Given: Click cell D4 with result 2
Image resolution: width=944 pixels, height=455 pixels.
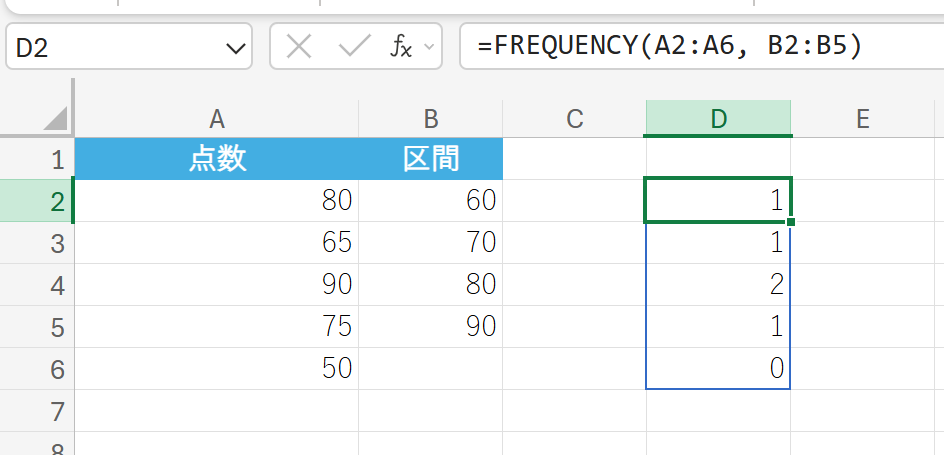Looking at the screenshot, I should pyautogui.click(x=718, y=285).
